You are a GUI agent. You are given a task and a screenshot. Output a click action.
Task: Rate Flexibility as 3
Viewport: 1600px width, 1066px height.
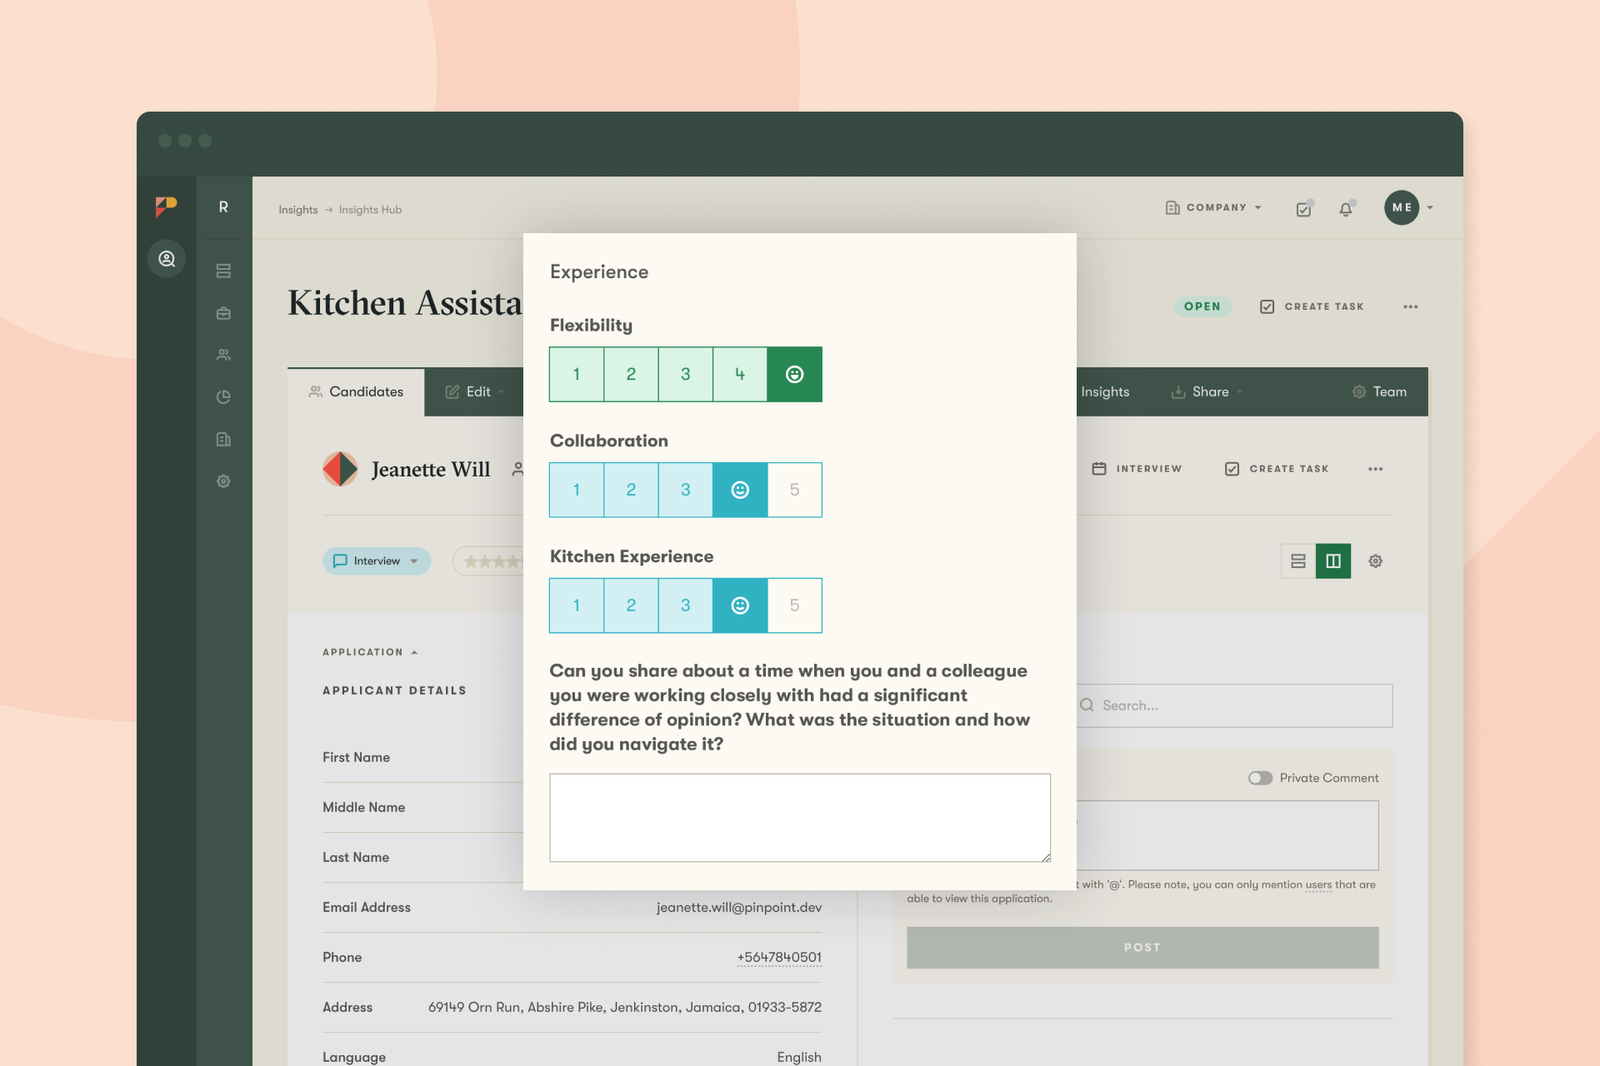point(685,374)
